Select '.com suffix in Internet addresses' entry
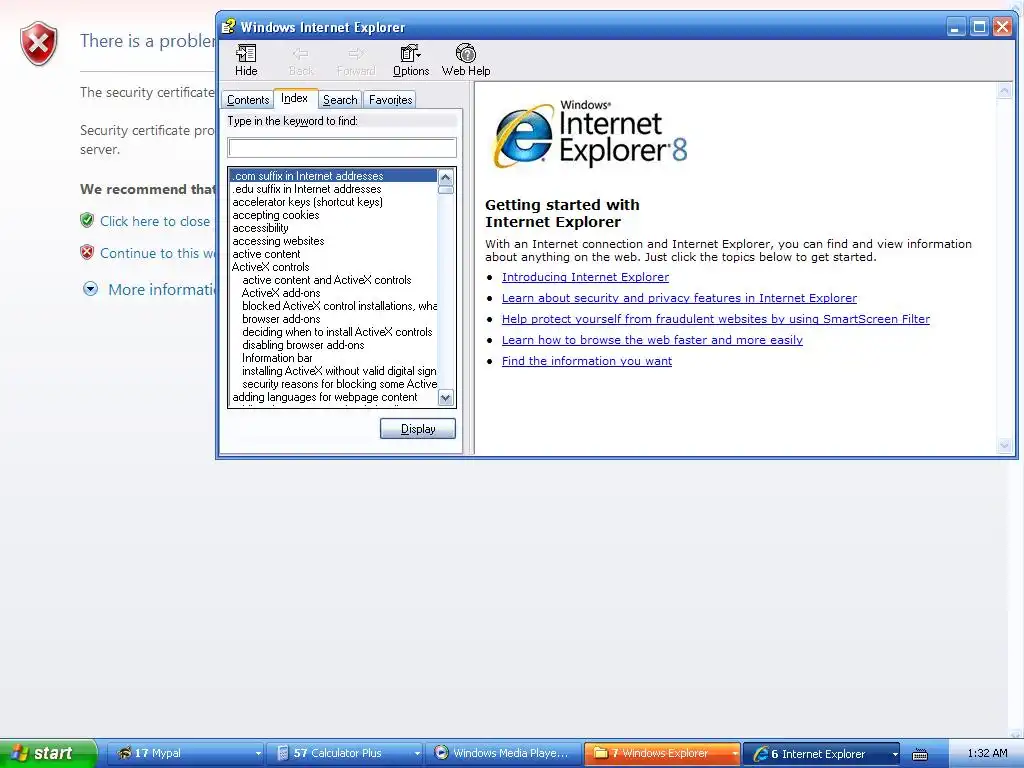Viewport: 1024px width, 768px height. [334, 176]
